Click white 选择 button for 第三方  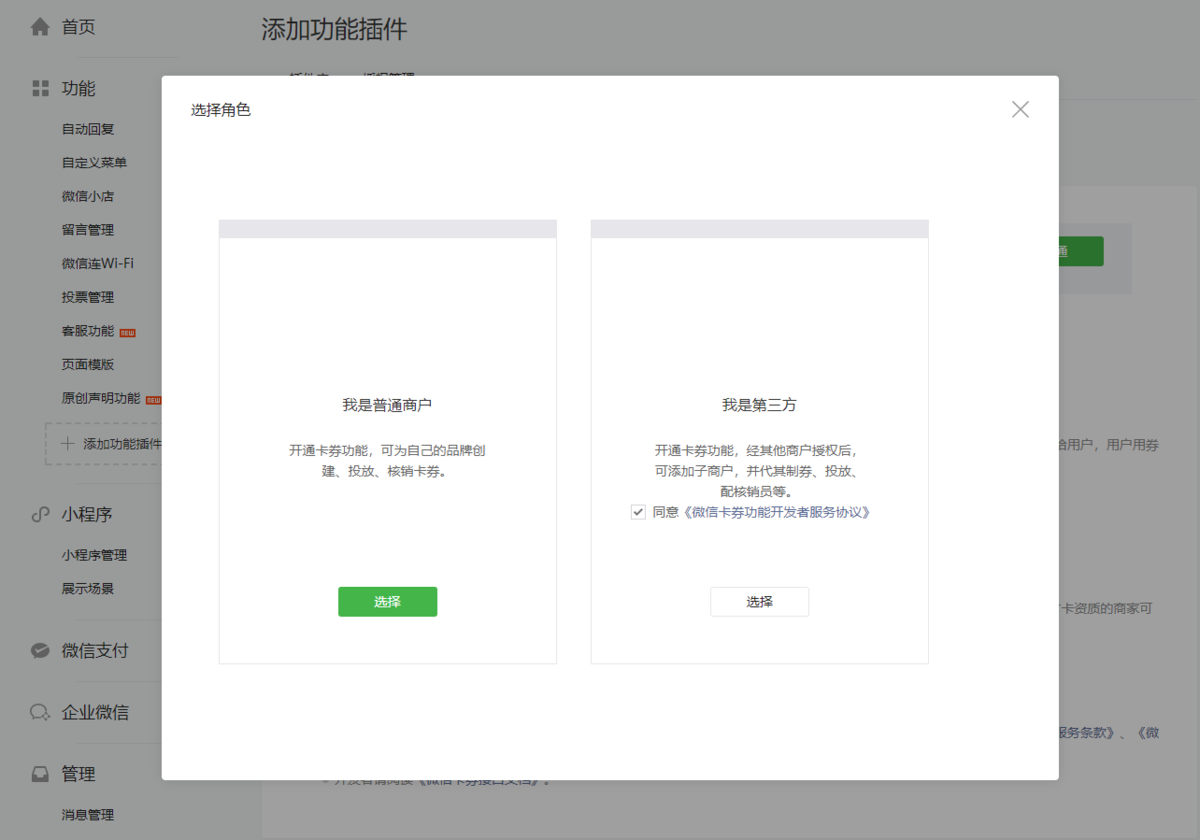coord(759,601)
